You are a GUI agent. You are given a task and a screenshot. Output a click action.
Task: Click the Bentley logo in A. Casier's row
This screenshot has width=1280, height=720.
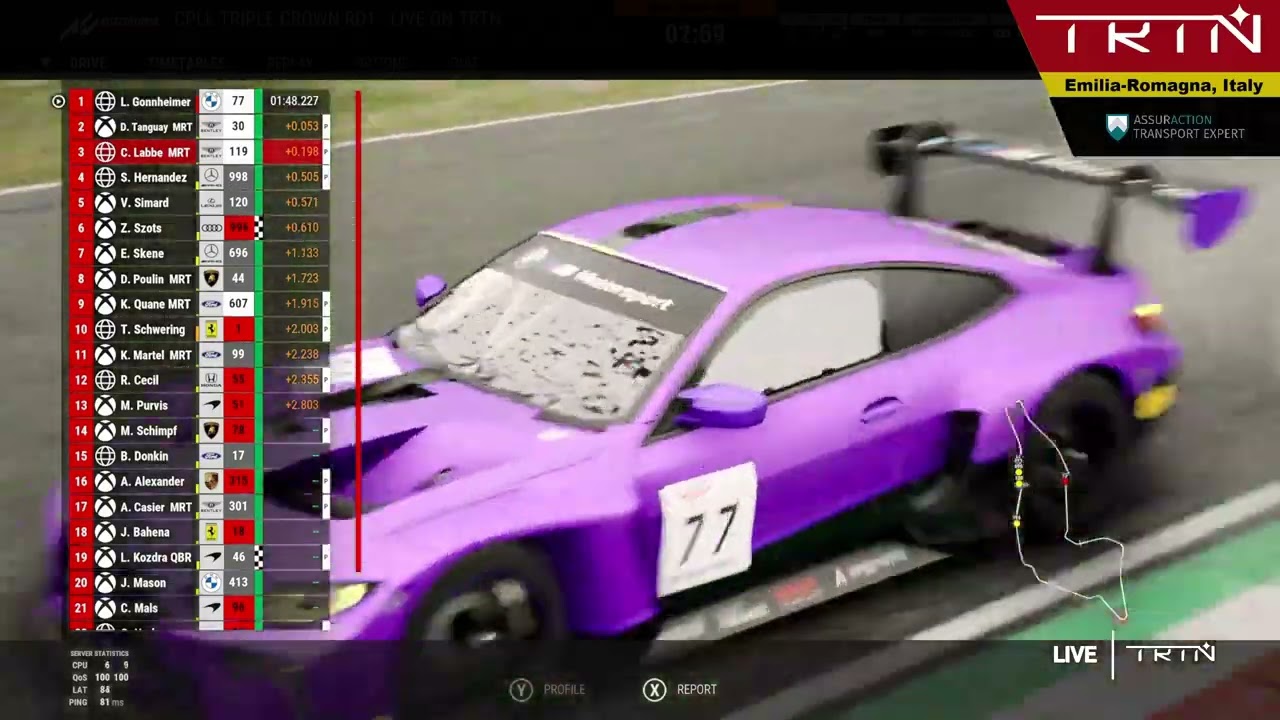tap(211, 507)
